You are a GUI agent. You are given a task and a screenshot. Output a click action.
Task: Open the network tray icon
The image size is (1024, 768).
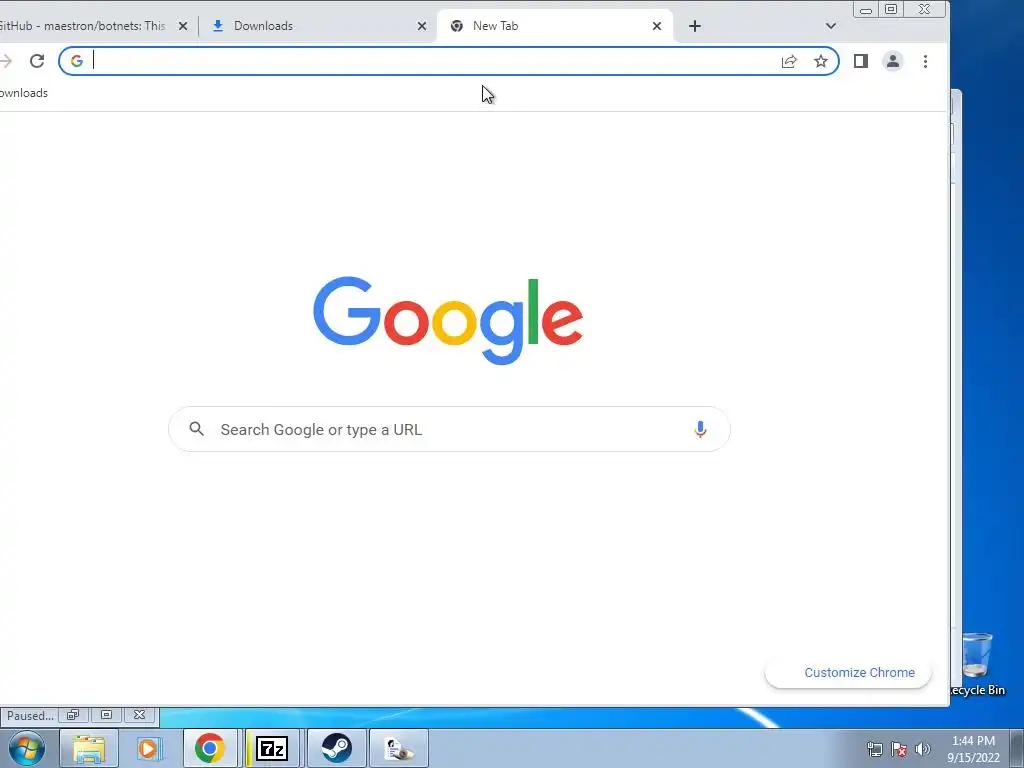tap(874, 749)
